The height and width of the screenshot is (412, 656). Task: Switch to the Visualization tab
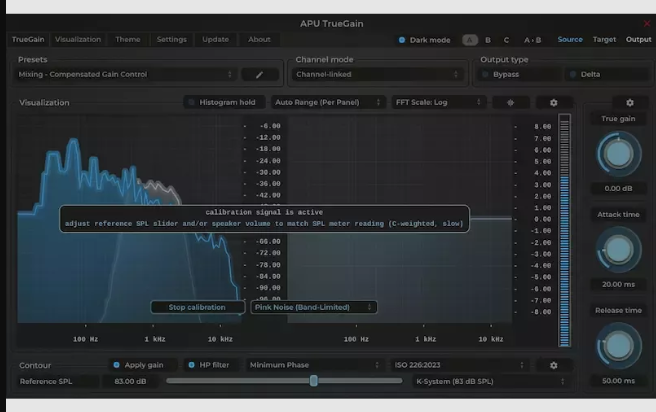pos(78,39)
